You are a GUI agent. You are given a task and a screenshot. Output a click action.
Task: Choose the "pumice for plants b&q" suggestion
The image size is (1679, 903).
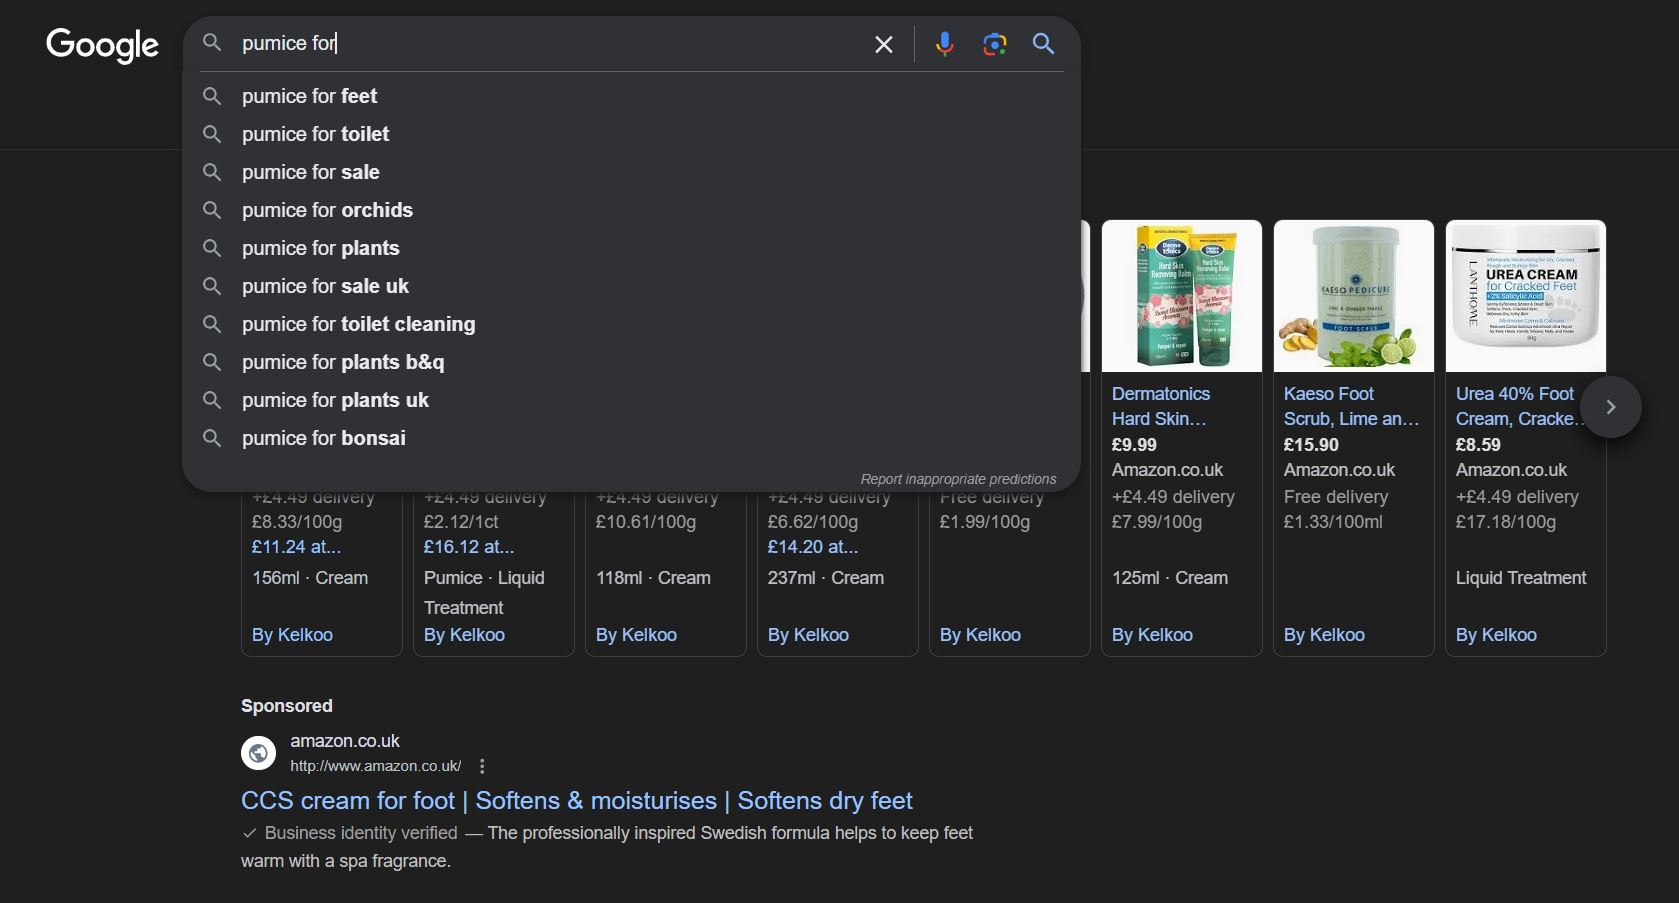coord(342,362)
